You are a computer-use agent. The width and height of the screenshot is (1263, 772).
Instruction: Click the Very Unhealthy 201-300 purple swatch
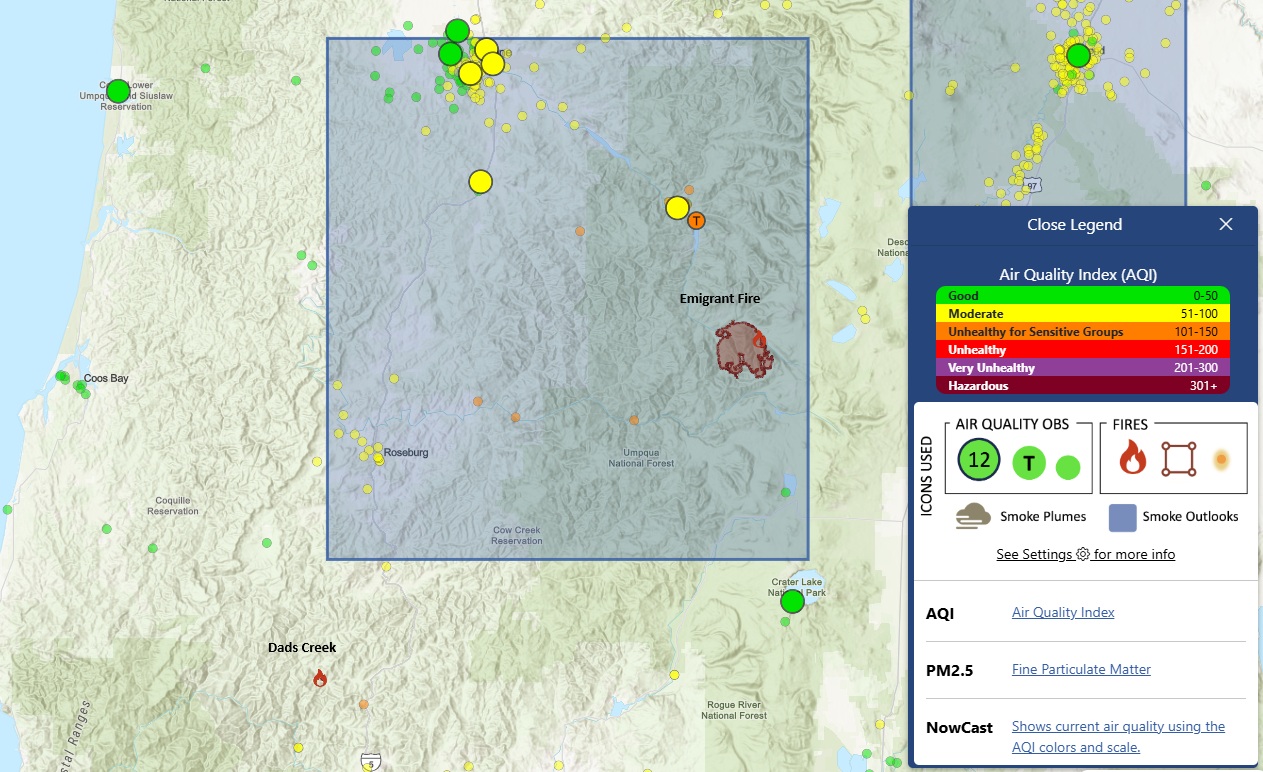click(x=1083, y=368)
